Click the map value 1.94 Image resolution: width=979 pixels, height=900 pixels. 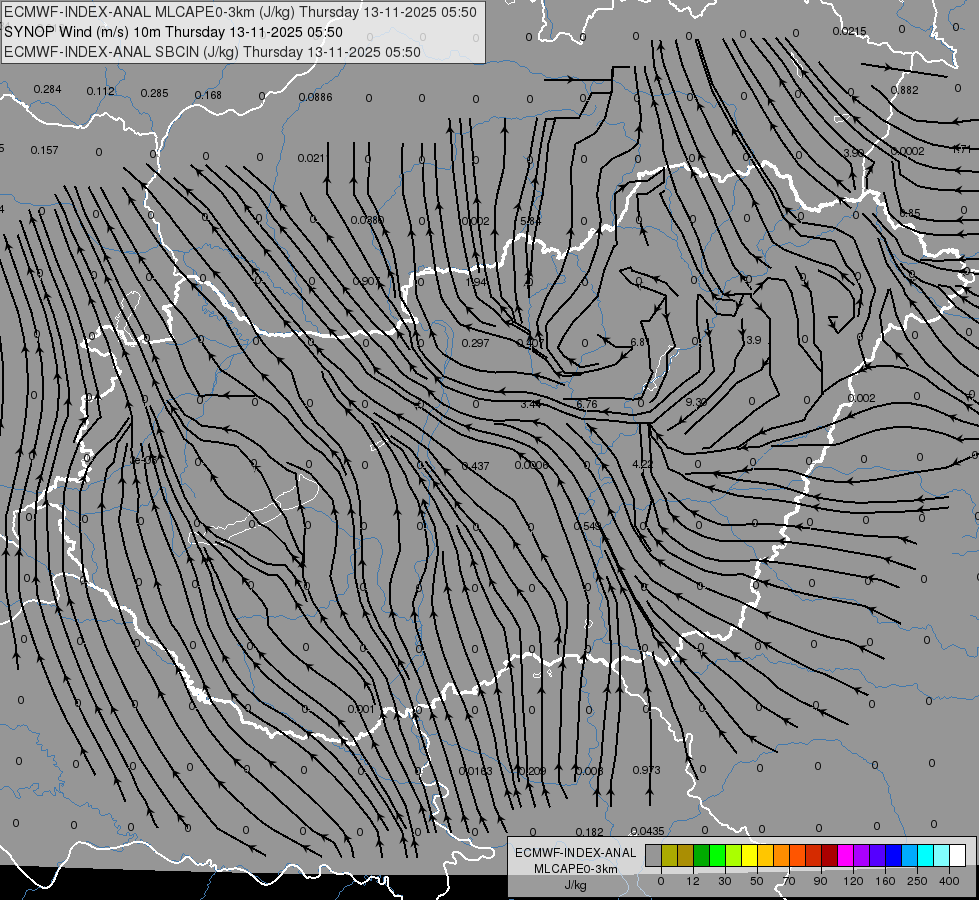tap(476, 282)
